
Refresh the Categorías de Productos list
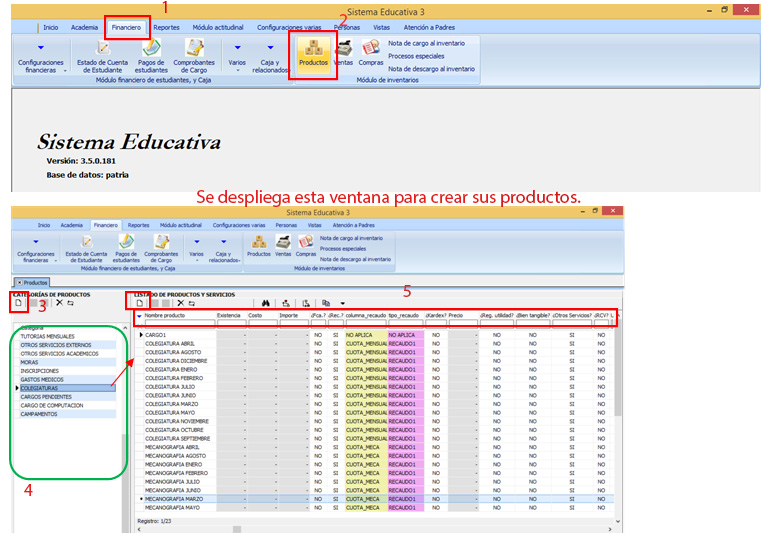click(x=71, y=303)
